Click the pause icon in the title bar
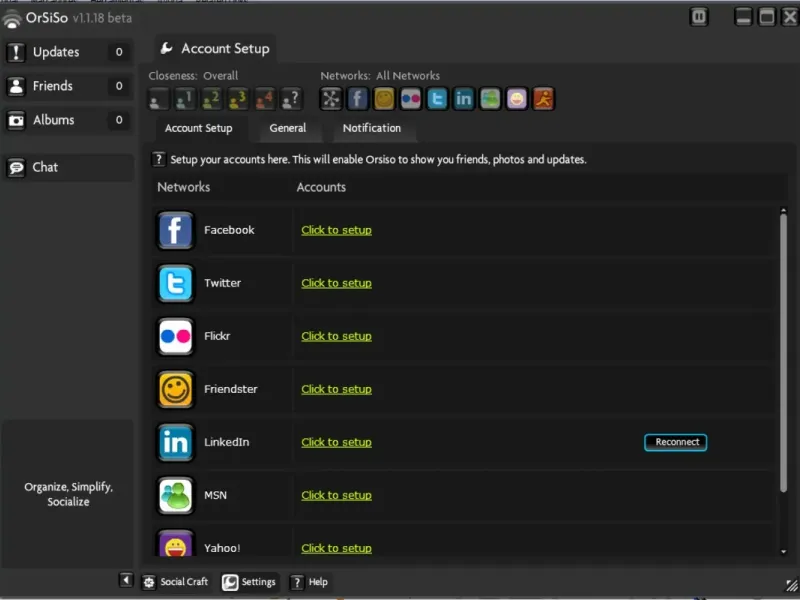The image size is (800, 600). pos(699,17)
